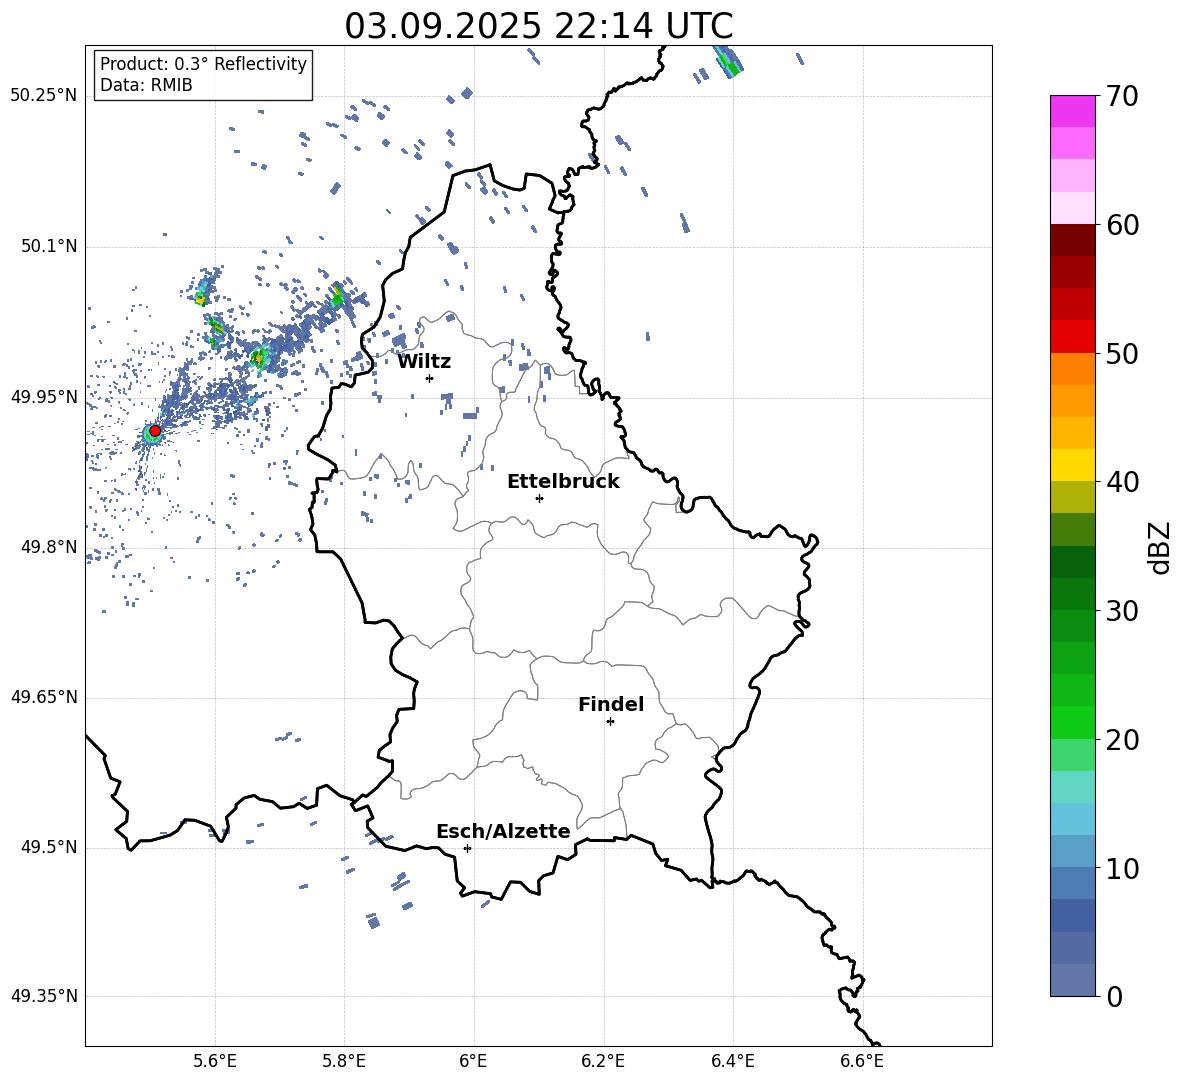Screen dimensions: 1184x1081
Task: Click the colorbar tick value 20
Action: [1122, 740]
